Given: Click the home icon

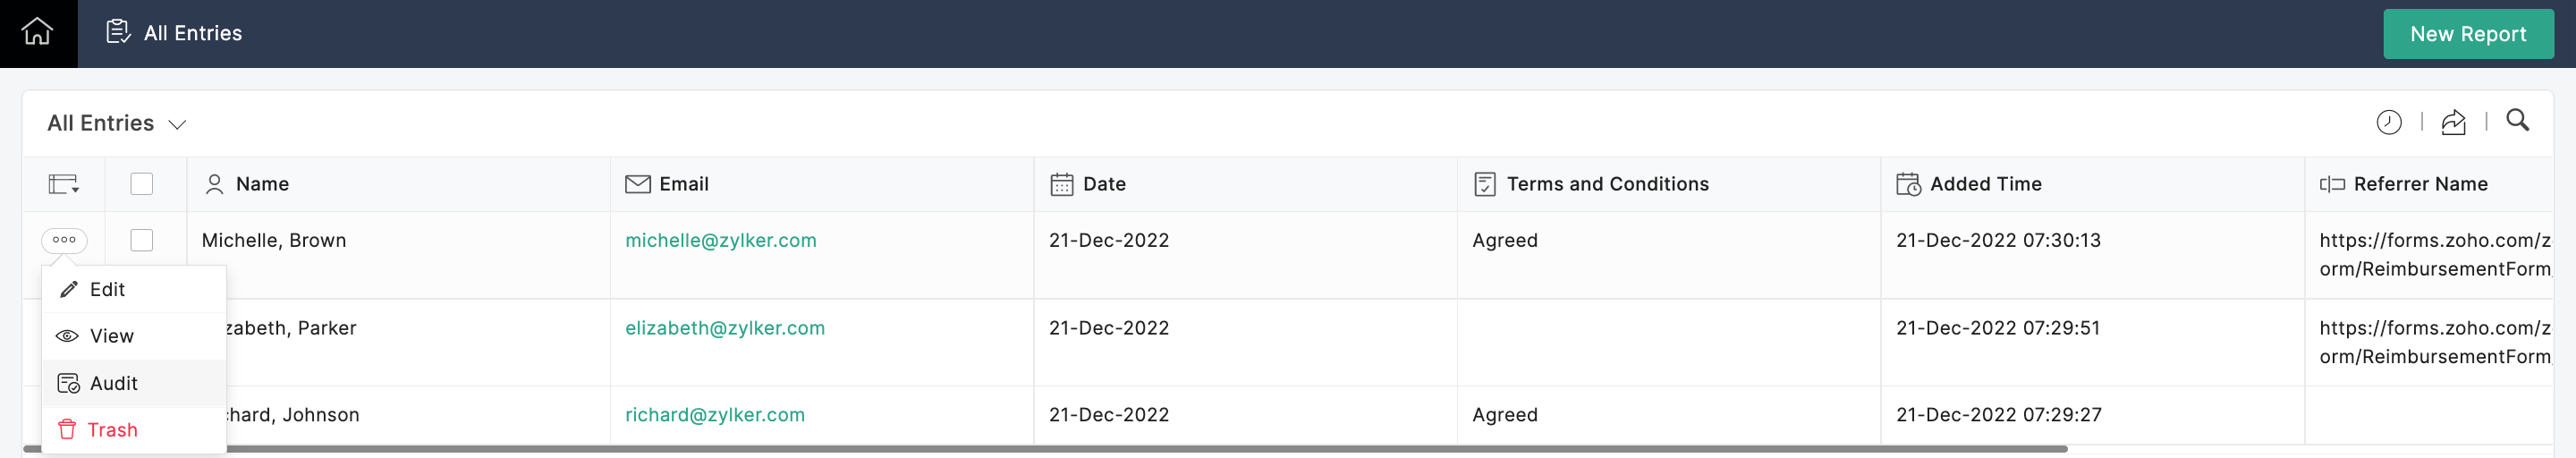Looking at the screenshot, I should (38, 33).
